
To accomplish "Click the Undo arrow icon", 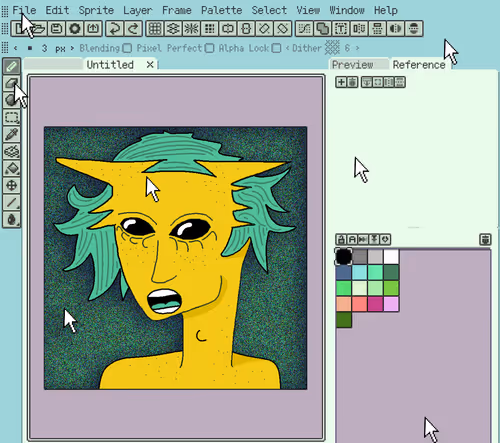I will point(115,28).
